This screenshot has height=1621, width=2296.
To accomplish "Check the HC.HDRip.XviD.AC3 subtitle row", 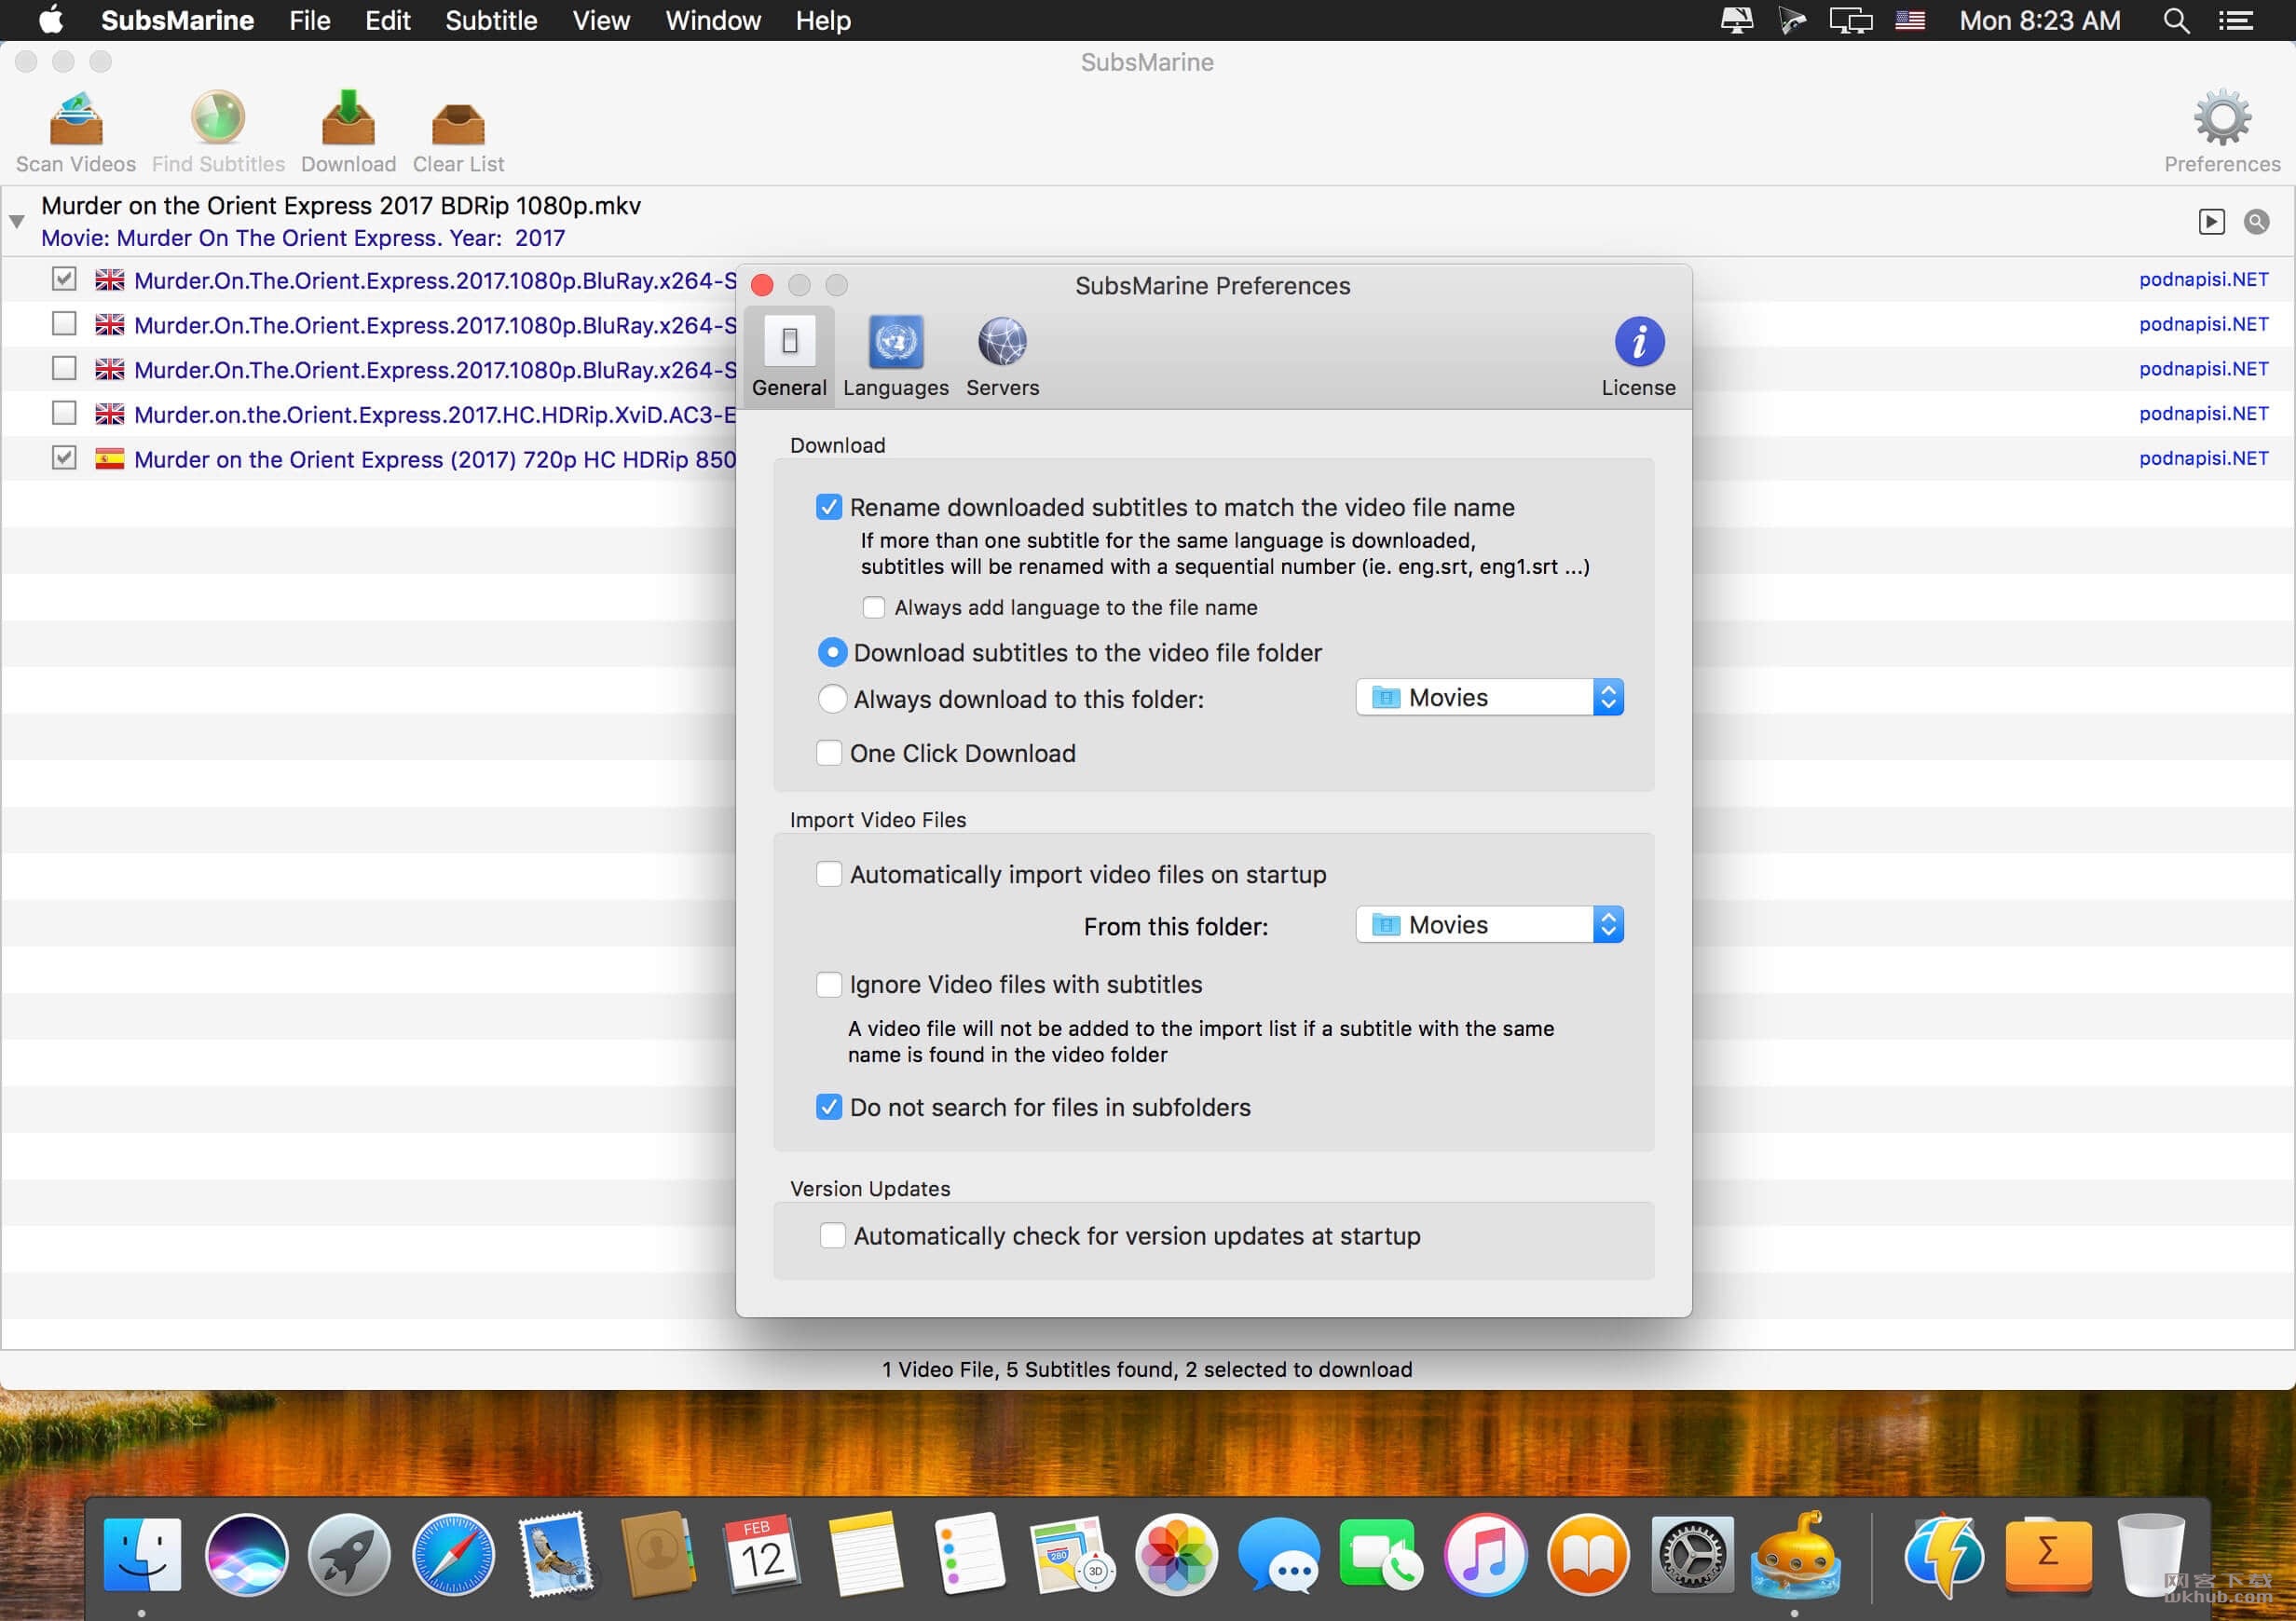I will pyautogui.click(x=64, y=413).
